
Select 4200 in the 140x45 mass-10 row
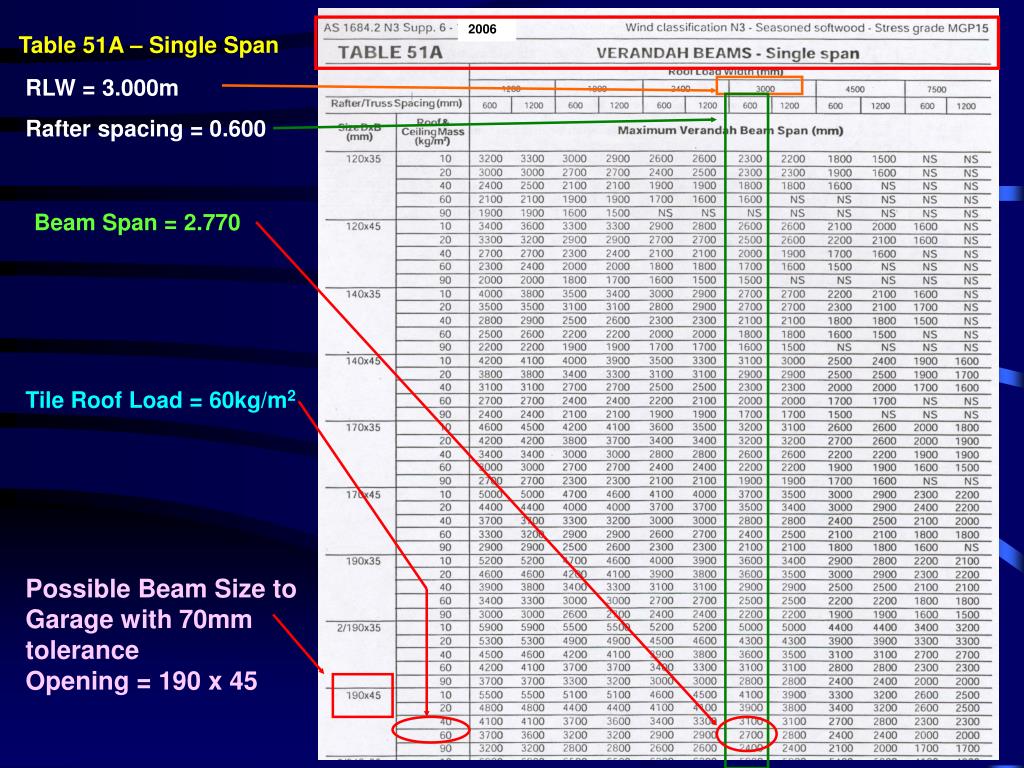point(490,360)
